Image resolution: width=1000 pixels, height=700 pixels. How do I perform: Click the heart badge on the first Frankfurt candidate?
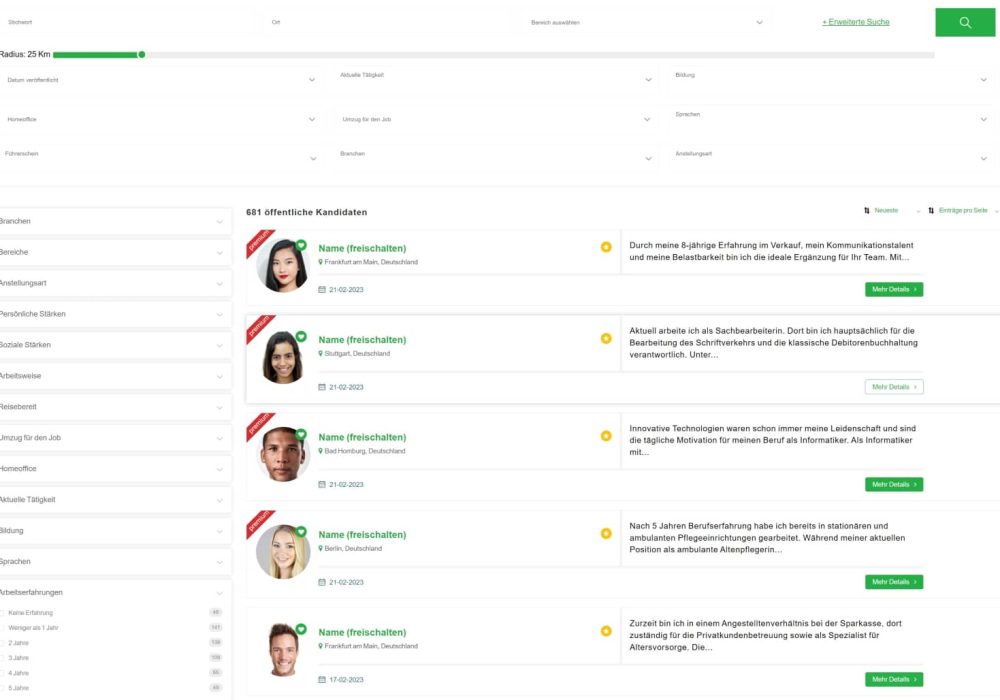tap(300, 245)
